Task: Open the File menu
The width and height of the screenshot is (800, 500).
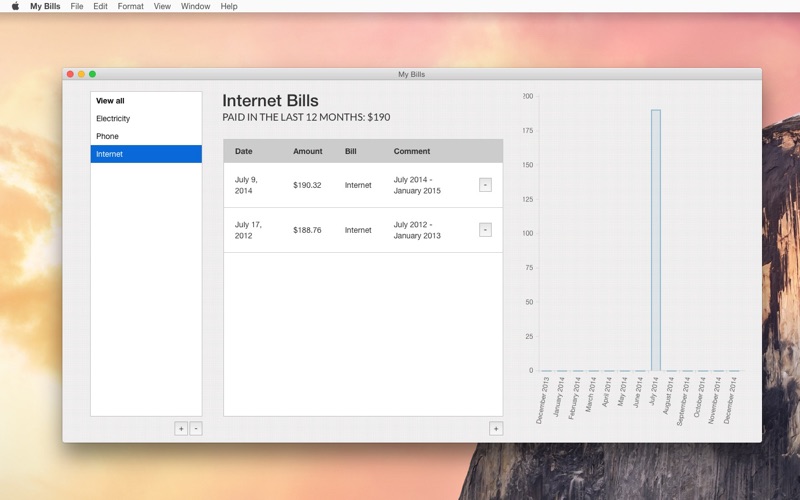Action: (77, 6)
